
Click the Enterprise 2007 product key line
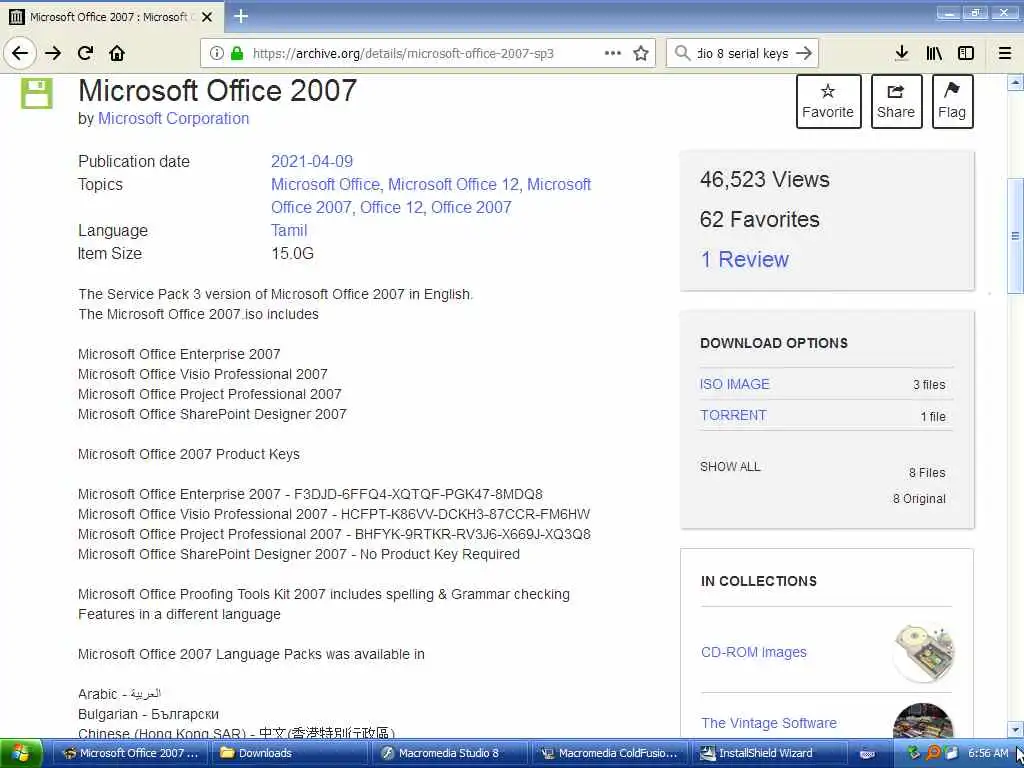click(x=310, y=494)
